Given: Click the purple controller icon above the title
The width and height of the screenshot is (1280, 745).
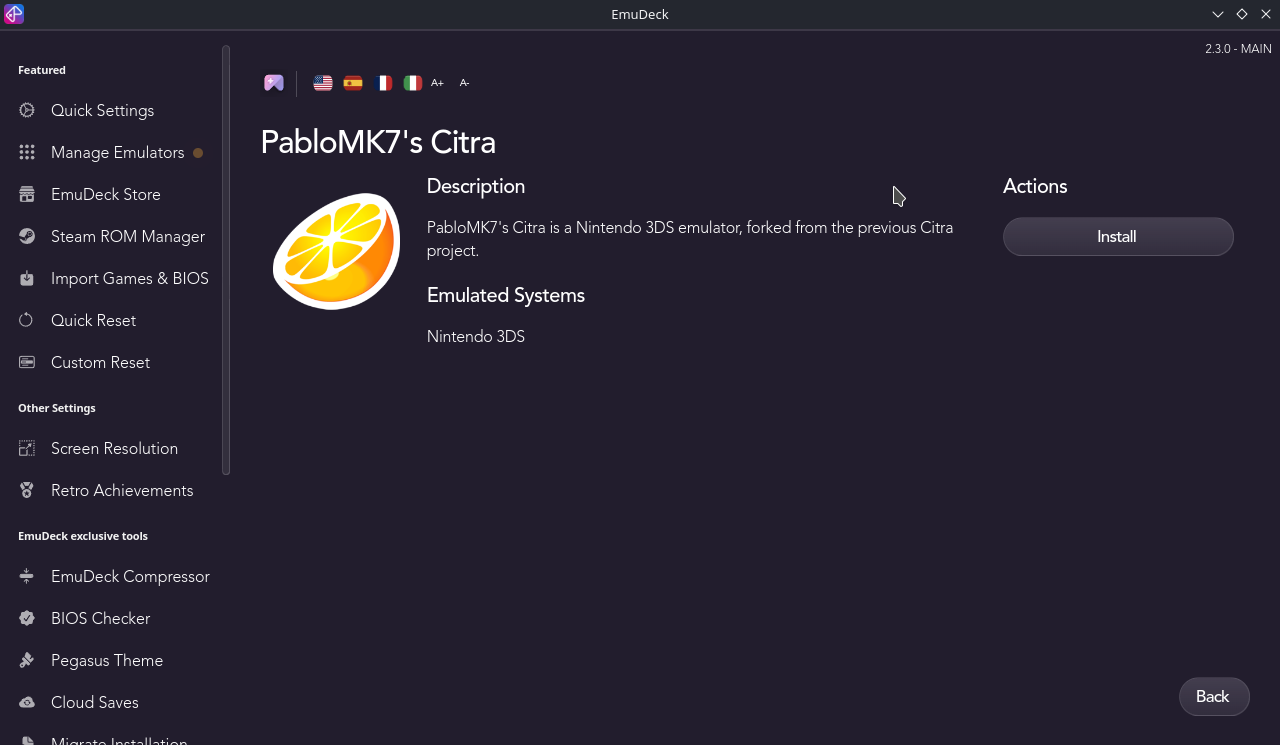Looking at the screenshot, I should tap(273, 82).
